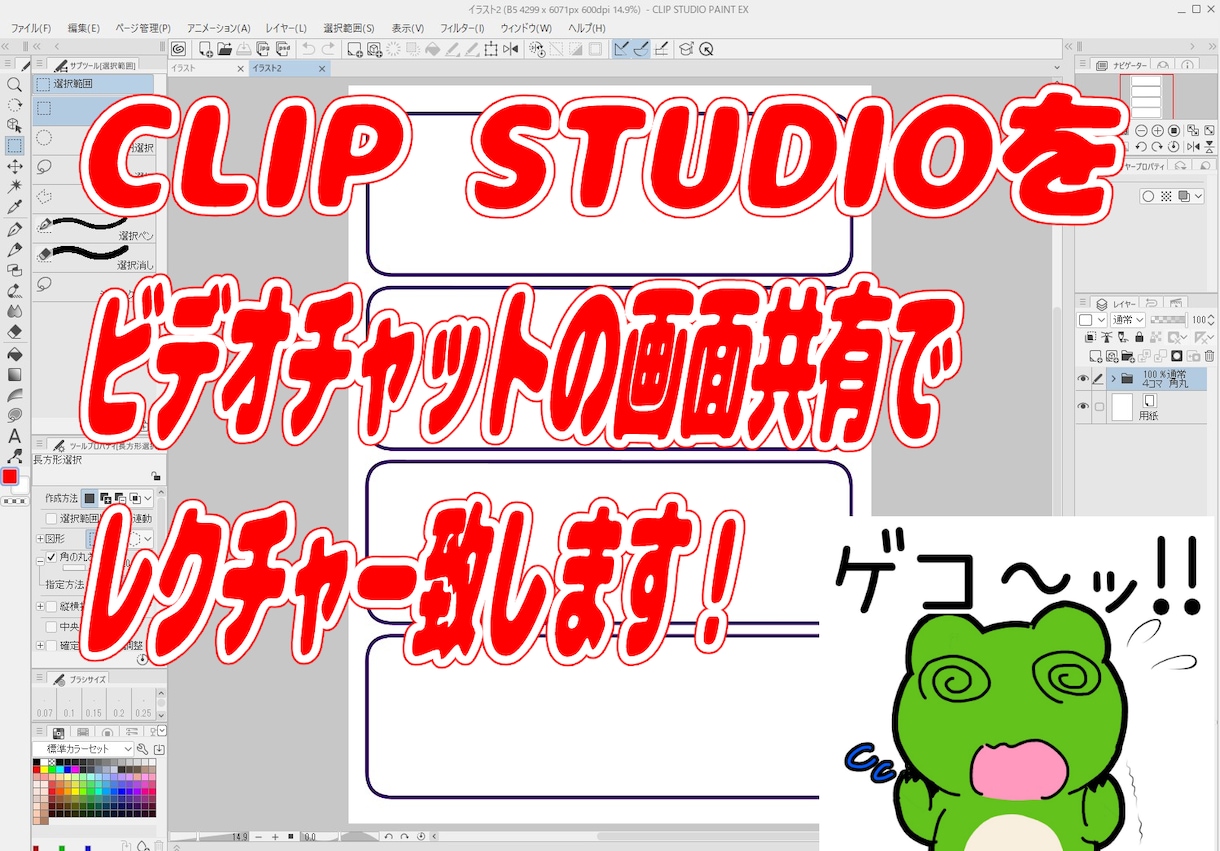Viewport: 1220px width, 851px height.
Task: Switch to the イラスト canvas tab
Action: click(x=207, y=68)
